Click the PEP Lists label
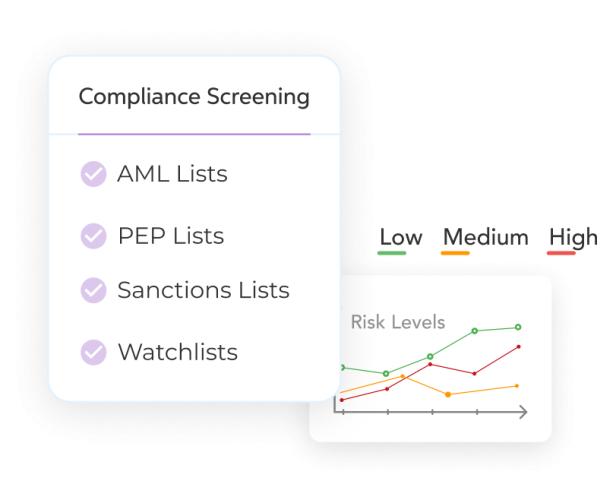 coord(170,237)
